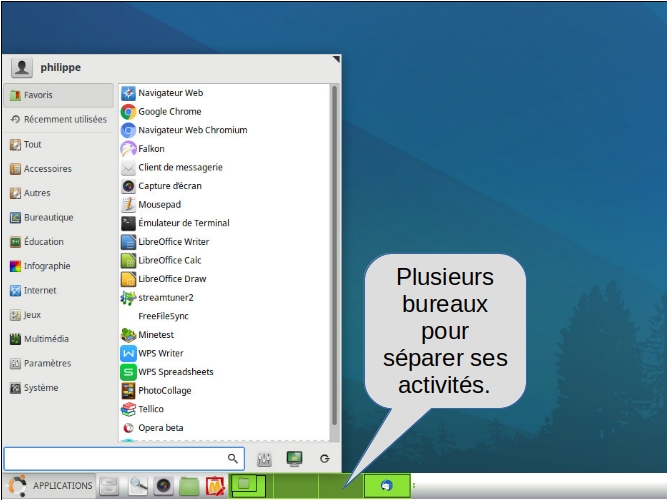This screenshot has height=500, width=667.
Task: Start LibreOffice Writer
Action: point(173,241)
